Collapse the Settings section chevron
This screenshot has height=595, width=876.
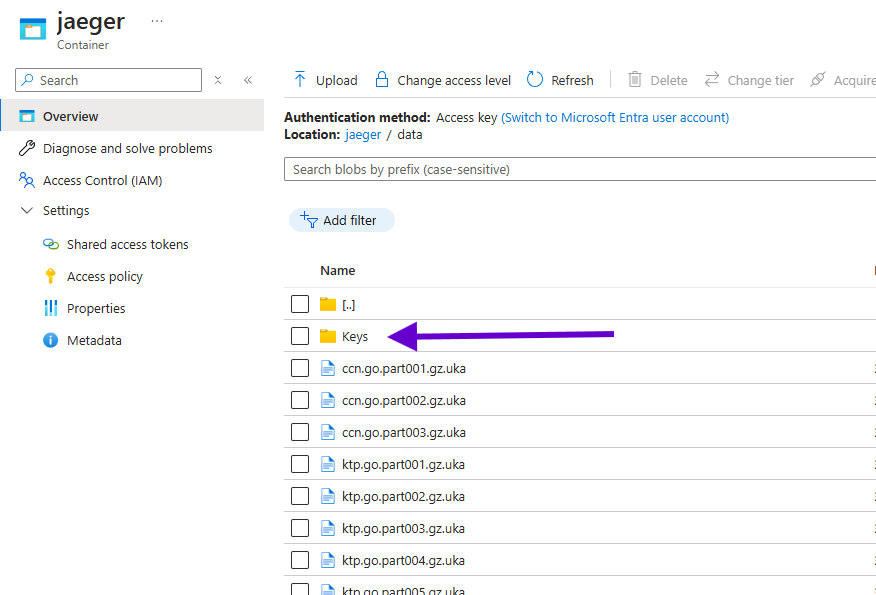(x=27, y=211)
